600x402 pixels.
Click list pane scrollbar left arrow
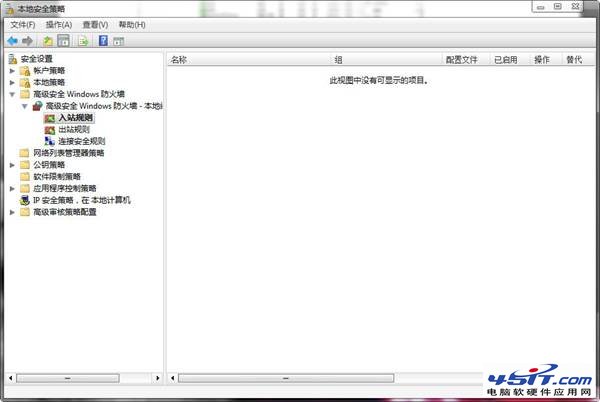(x=173, y=378)
